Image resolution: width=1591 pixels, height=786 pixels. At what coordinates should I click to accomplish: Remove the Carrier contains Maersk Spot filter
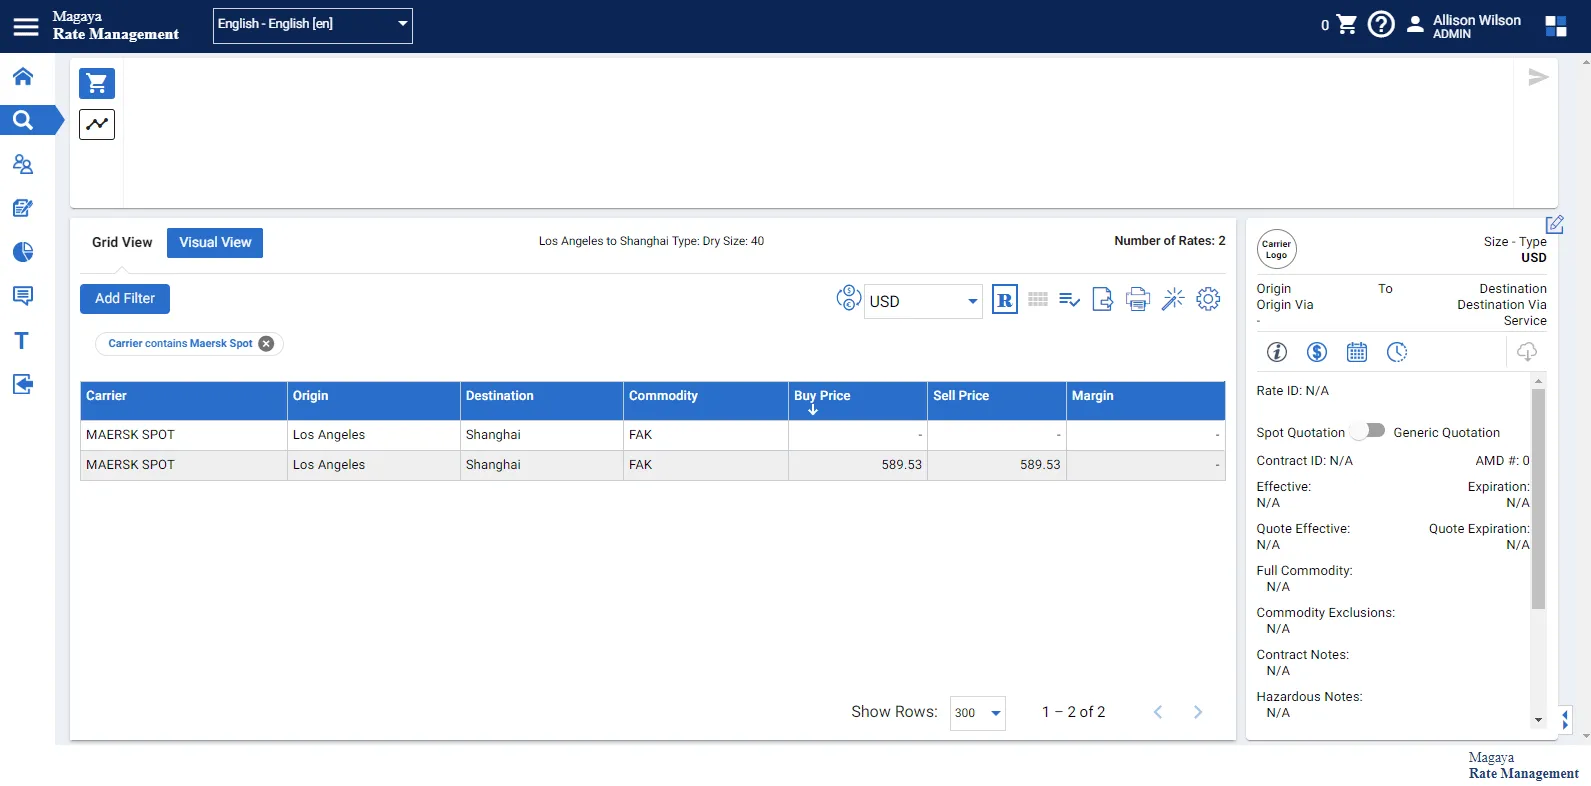(x=266, y=344)
